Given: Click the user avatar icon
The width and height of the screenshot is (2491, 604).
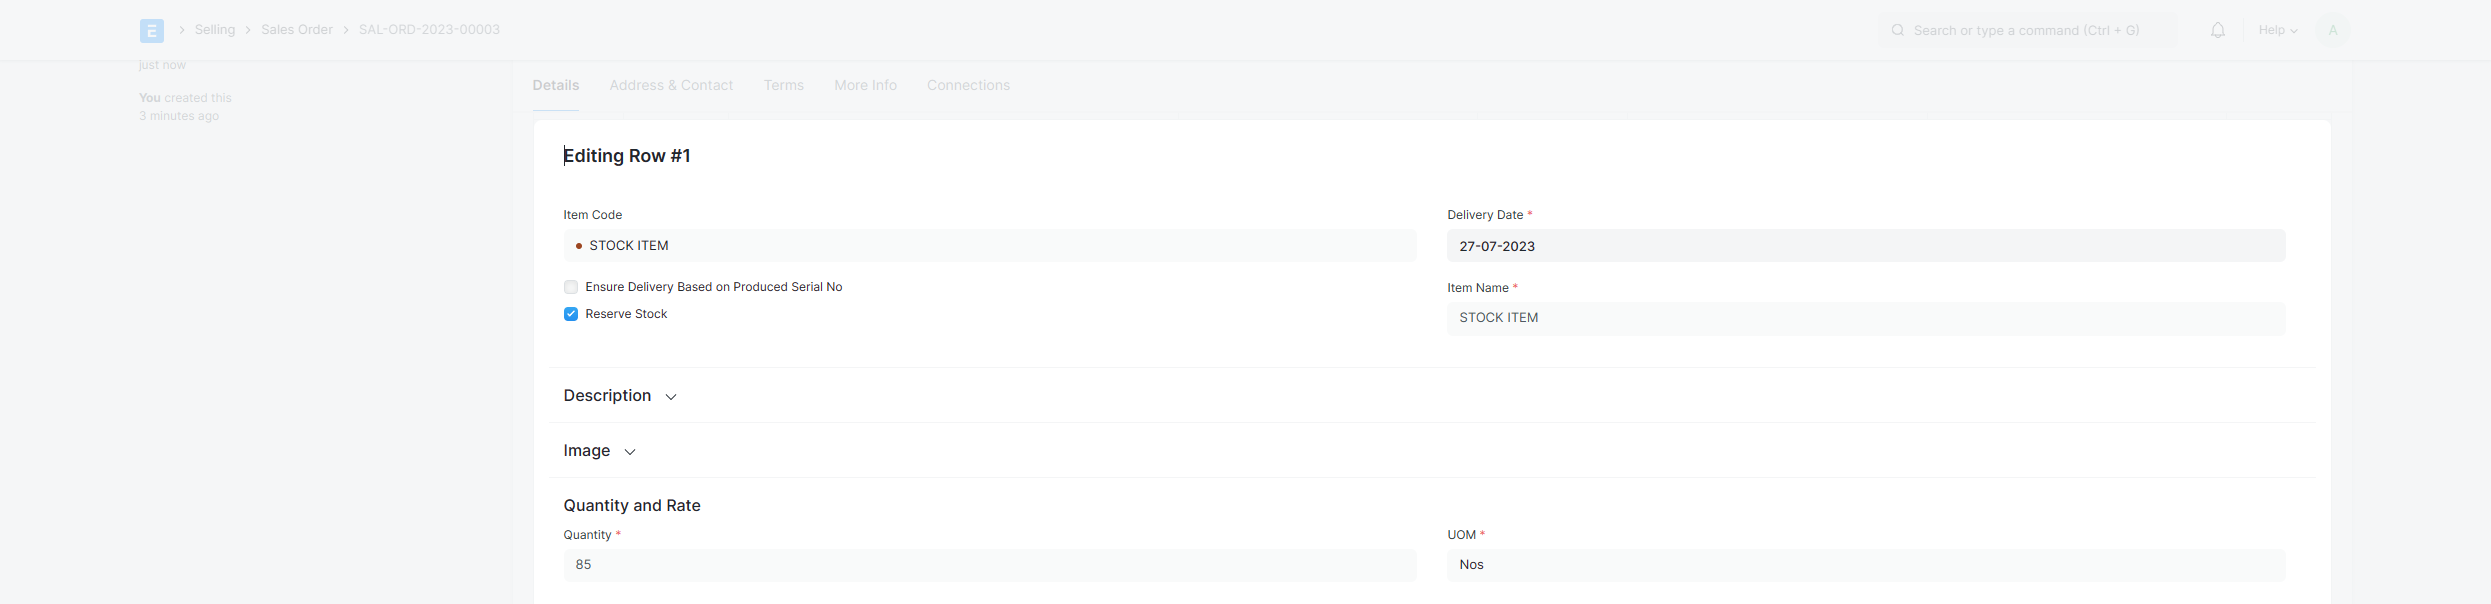Looking at the screenshot, I should 2332,31.
